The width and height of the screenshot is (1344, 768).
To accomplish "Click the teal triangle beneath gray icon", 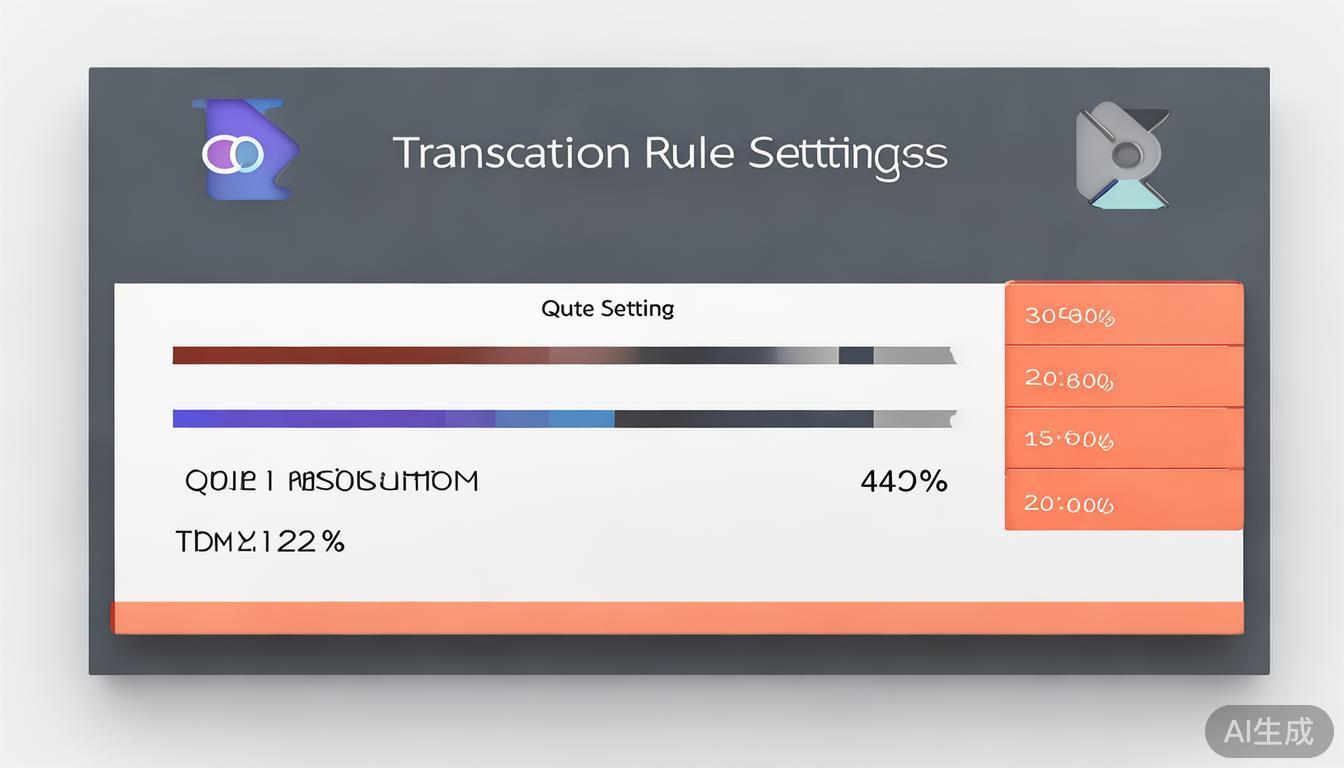I will click(1127, 197).
